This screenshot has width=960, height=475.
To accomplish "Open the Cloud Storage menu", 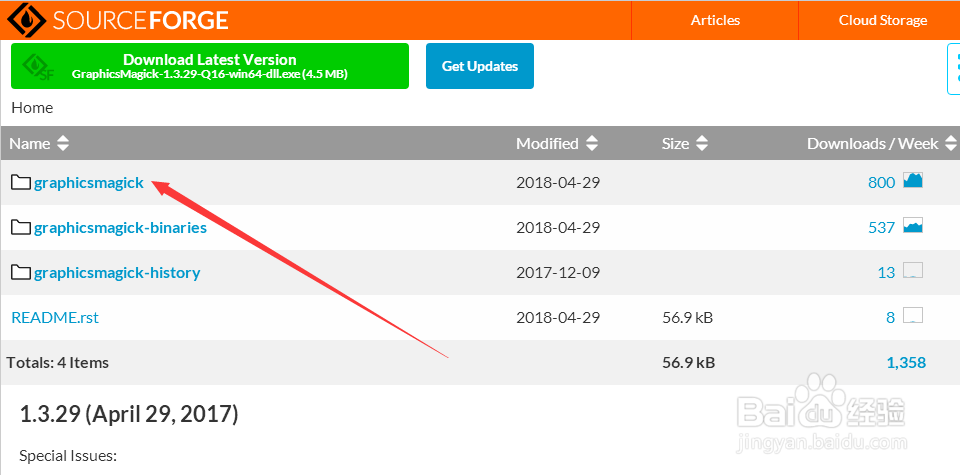I will [882, 20].
